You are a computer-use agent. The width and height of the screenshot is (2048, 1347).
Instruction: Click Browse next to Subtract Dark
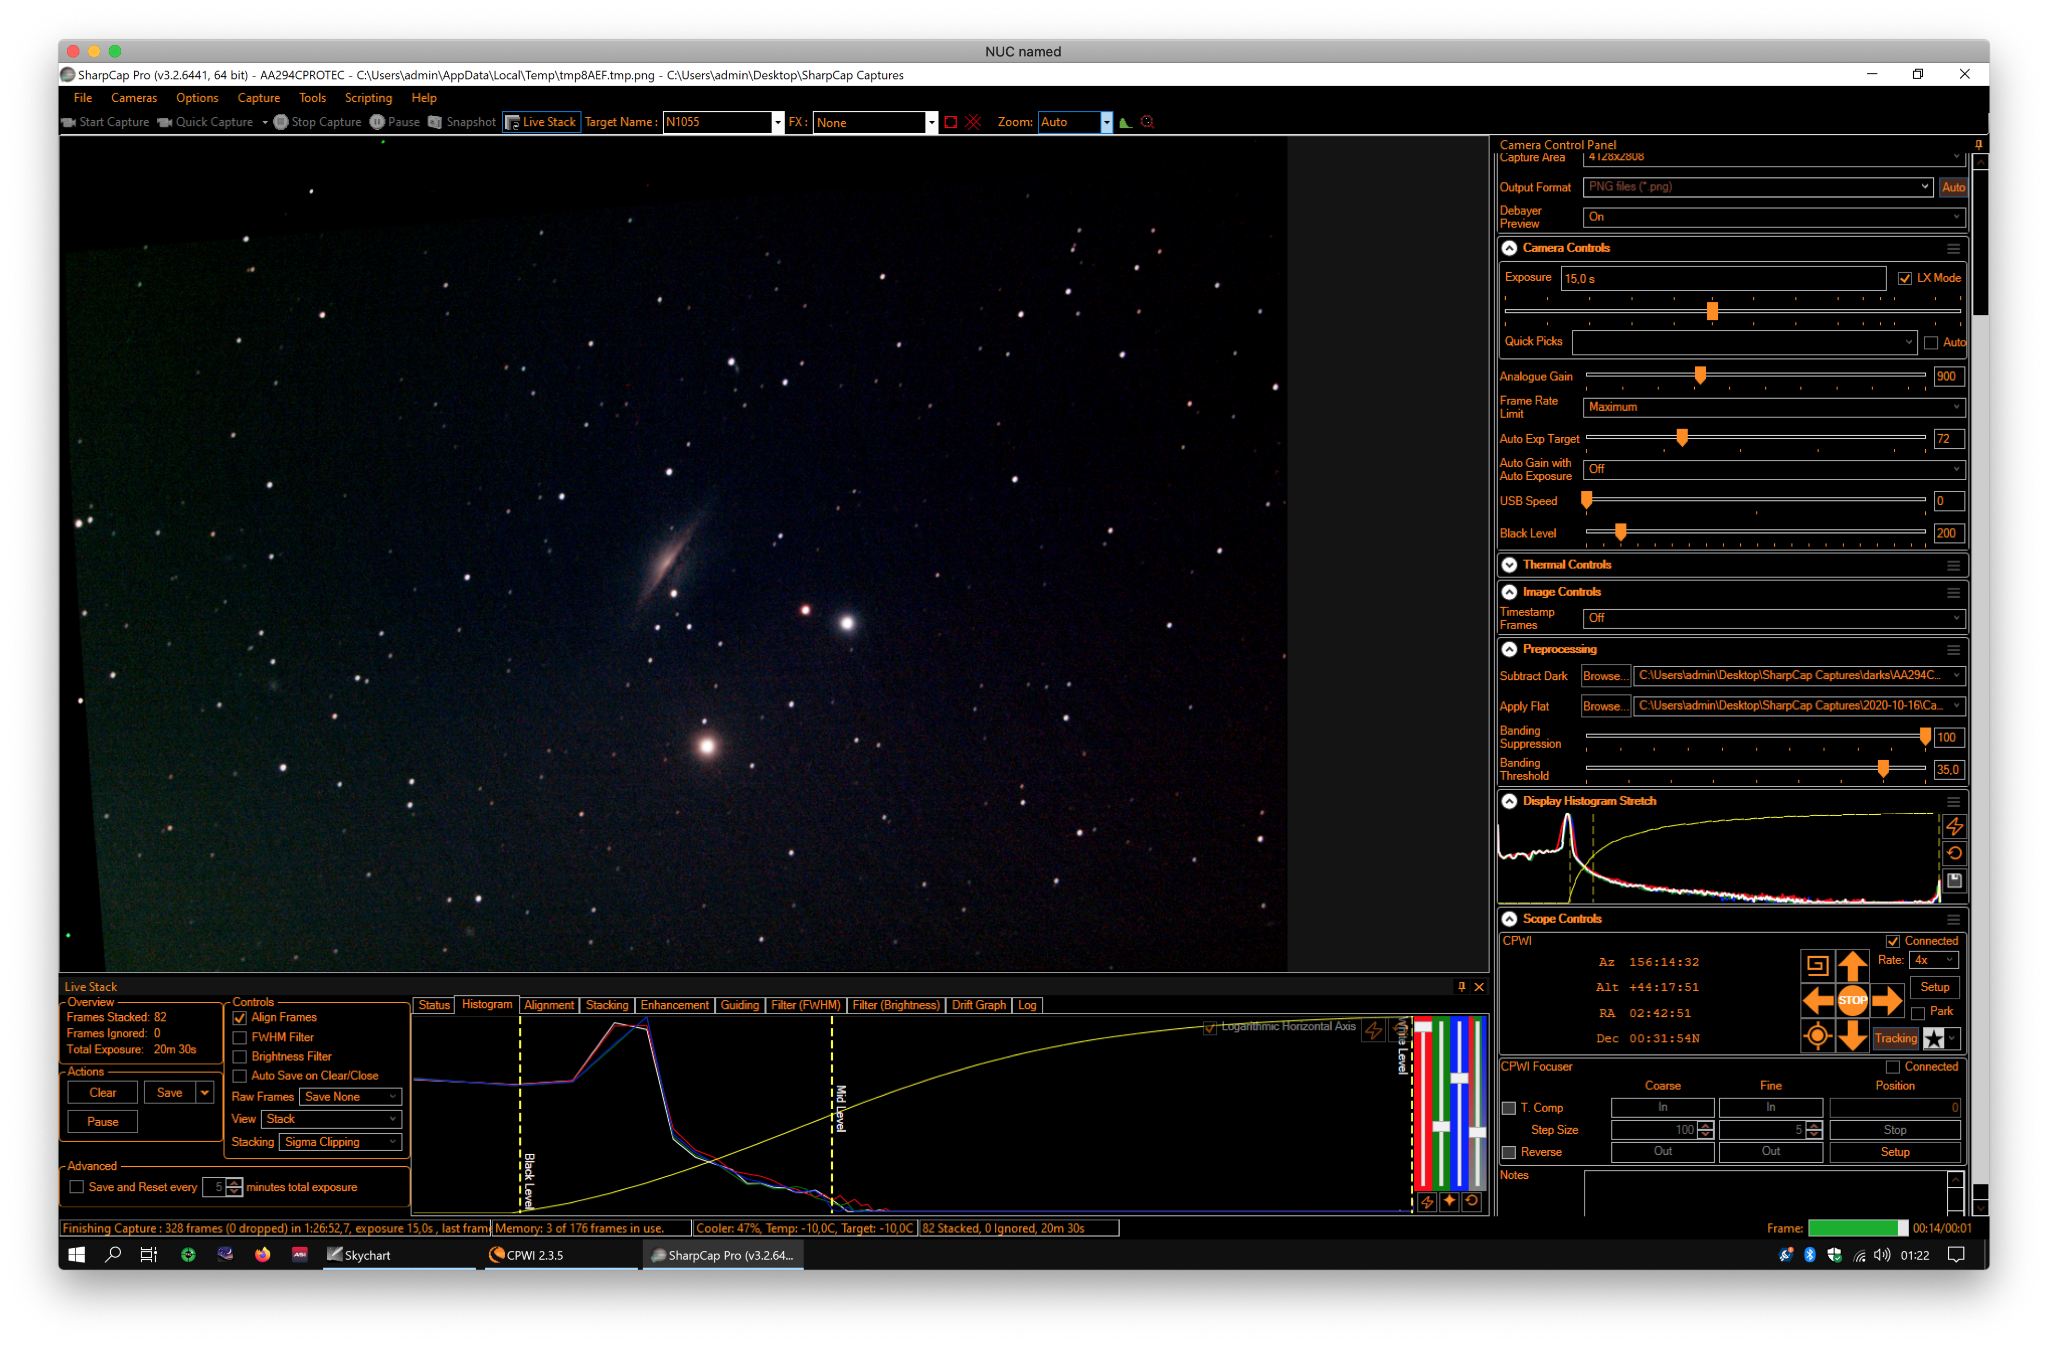(x=1604, y=676)
